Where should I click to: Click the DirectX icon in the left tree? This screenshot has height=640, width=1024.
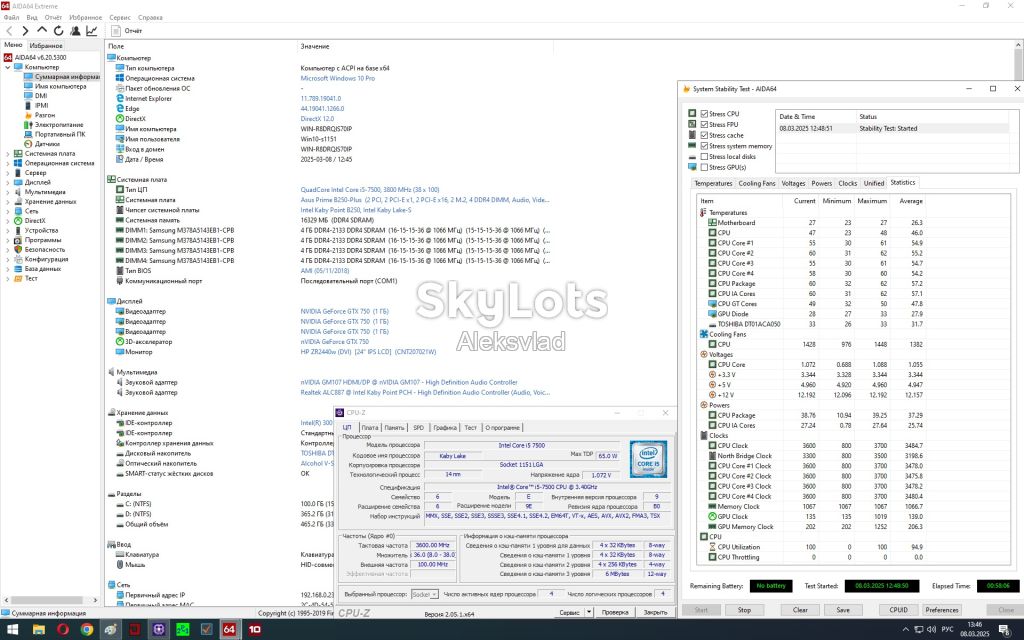18,221
